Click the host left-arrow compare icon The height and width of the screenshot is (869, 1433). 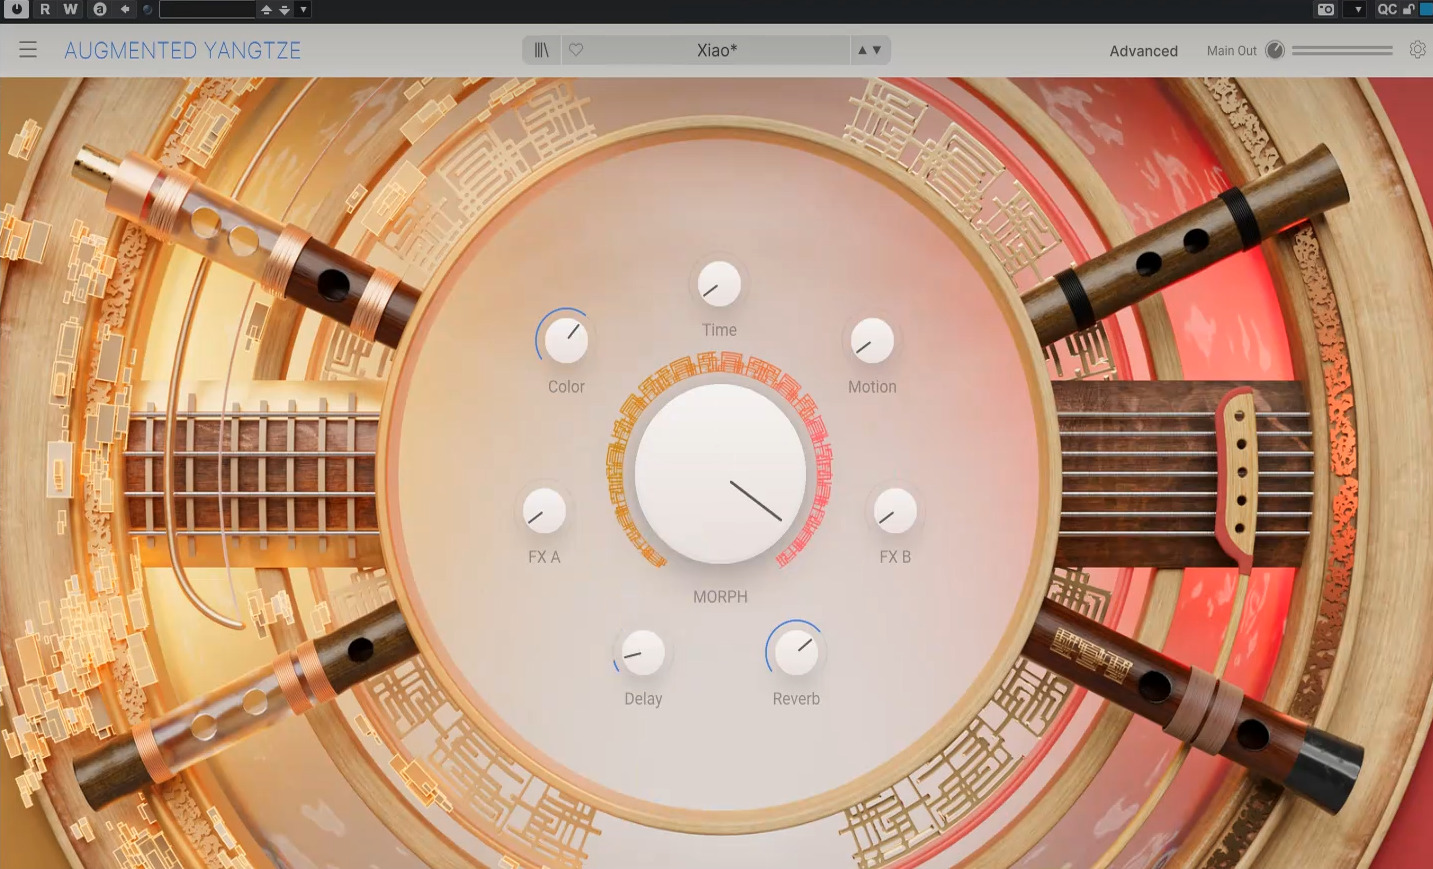point(125,10)
